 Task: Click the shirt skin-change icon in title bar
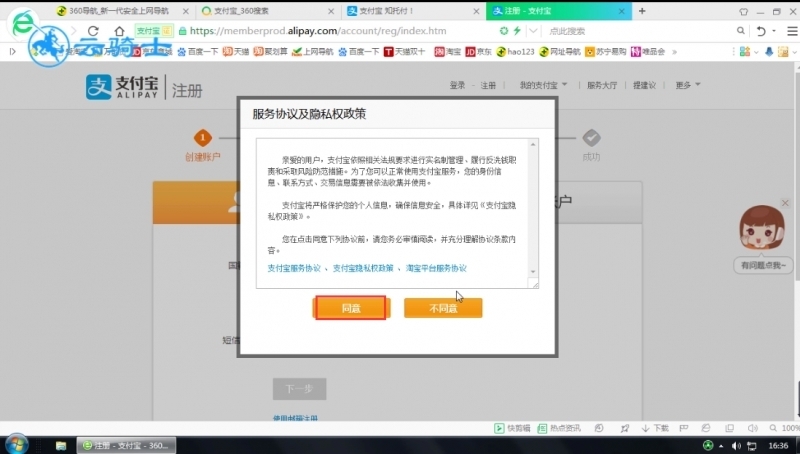click(x=743, y=11)
